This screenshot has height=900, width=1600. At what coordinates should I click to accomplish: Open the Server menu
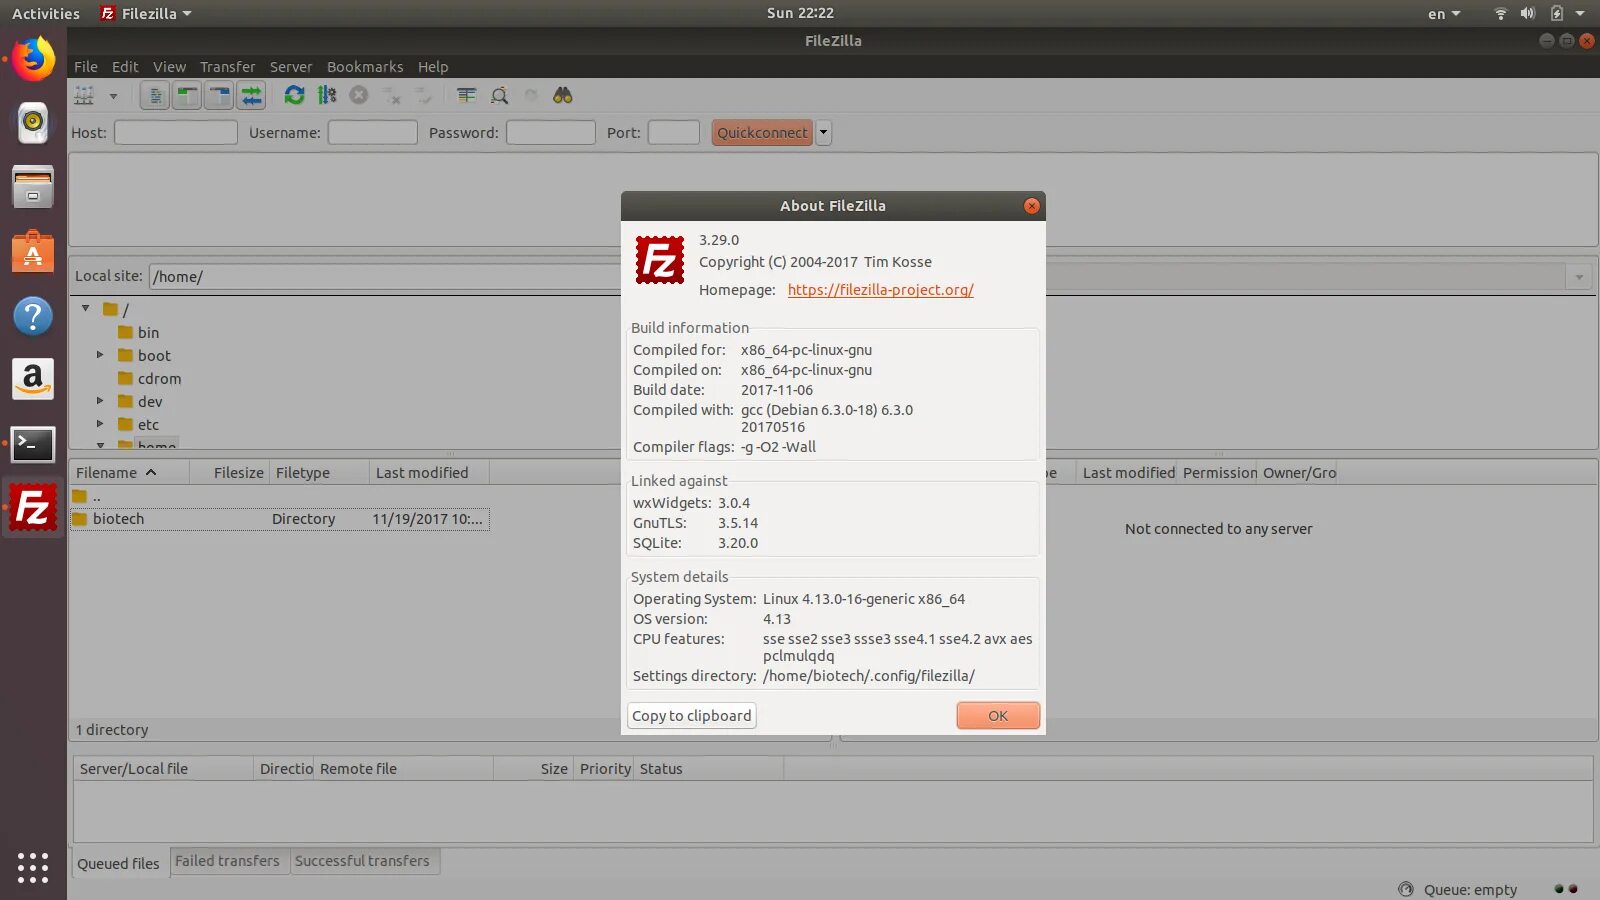coord(291,67)
